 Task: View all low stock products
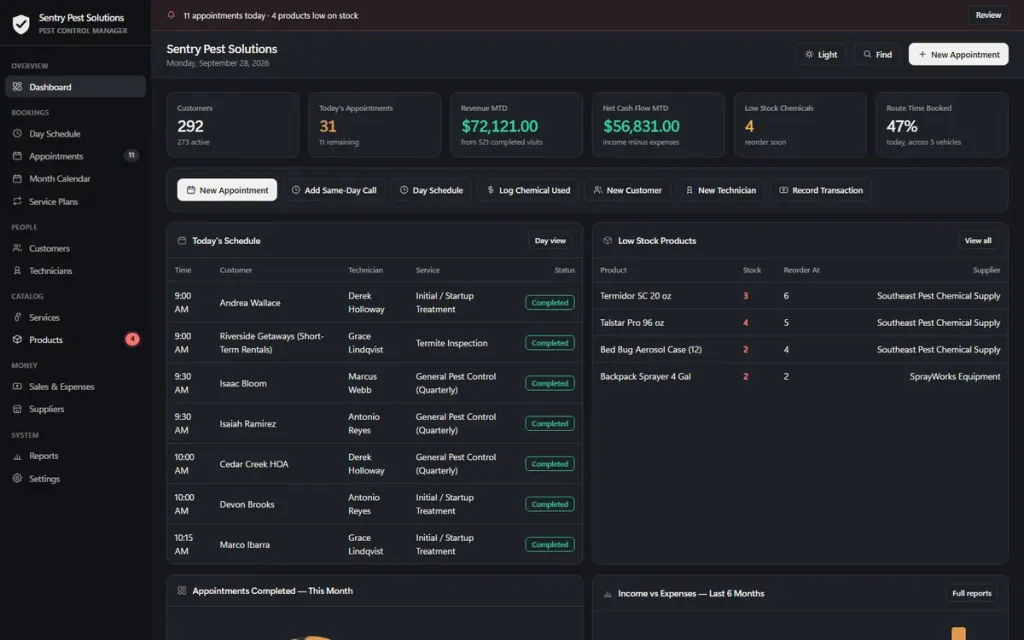(x=978, y=240)
